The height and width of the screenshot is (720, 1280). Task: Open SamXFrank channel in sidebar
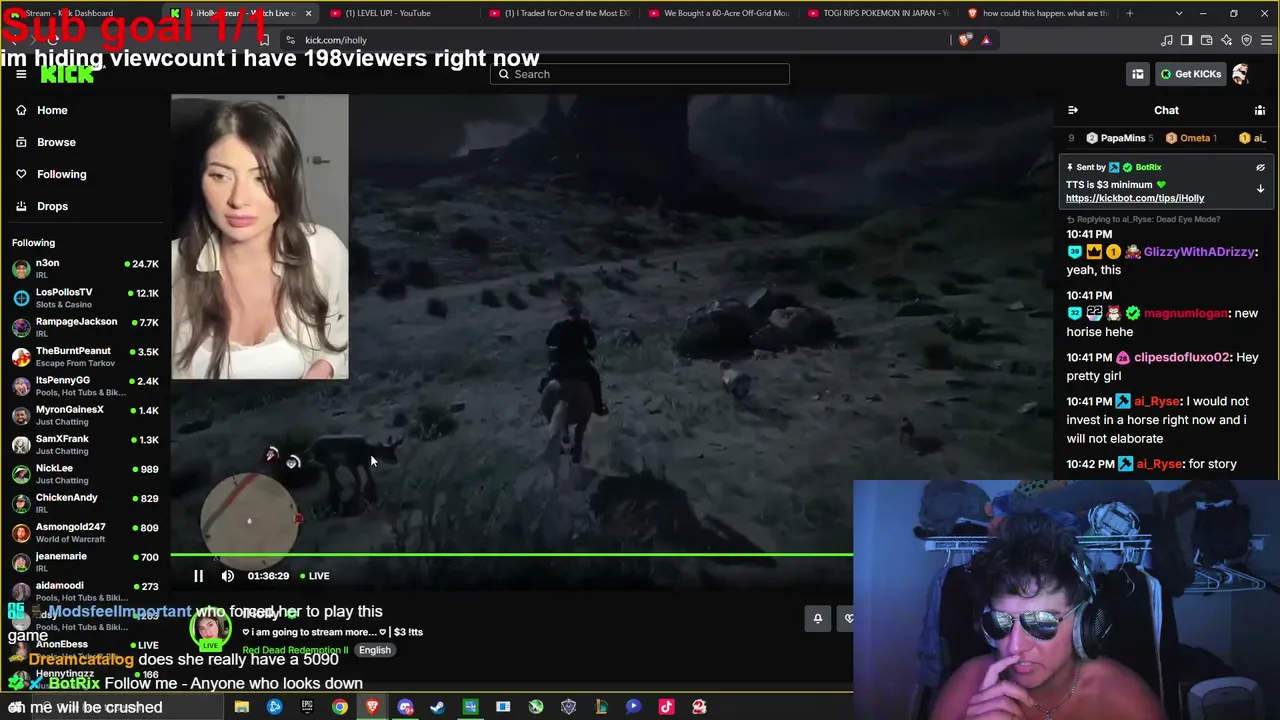coord(85,445)
